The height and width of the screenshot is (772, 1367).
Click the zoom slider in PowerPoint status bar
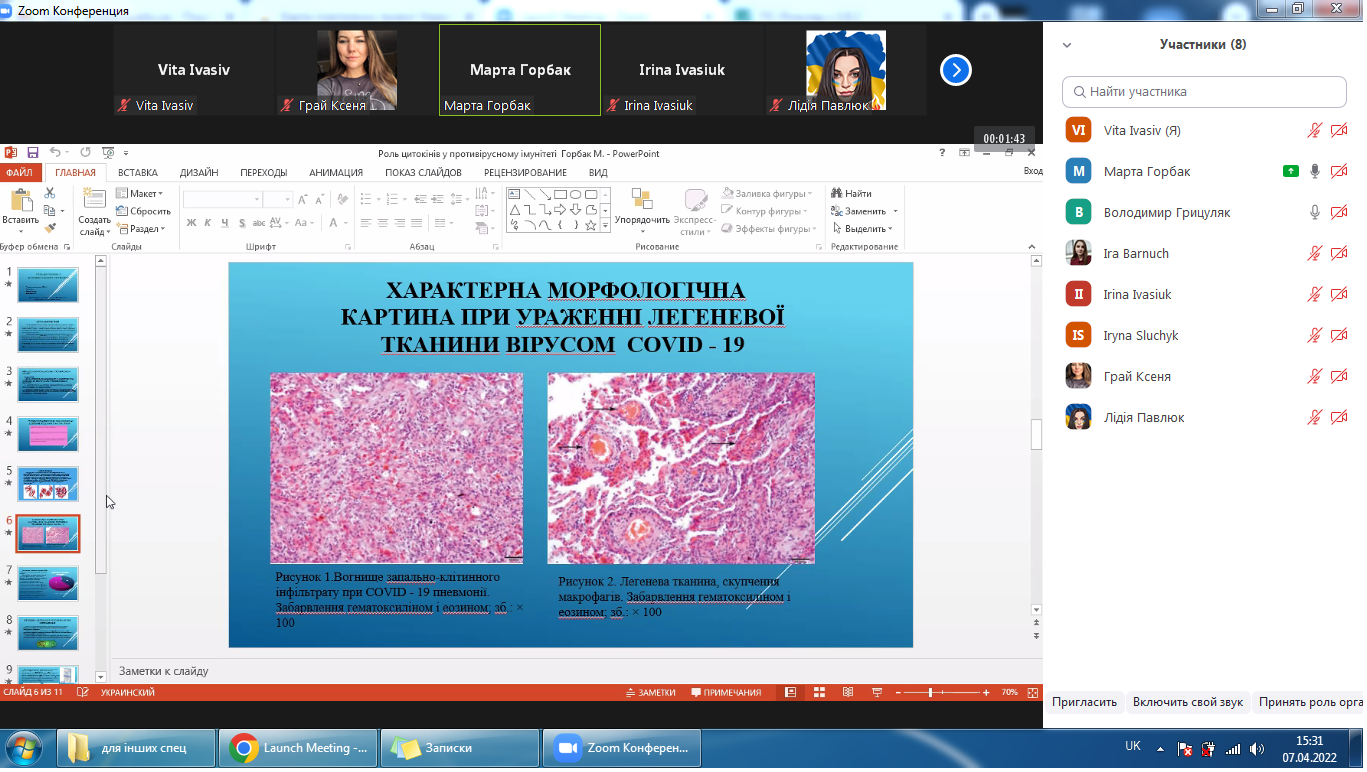coord(931,692)
